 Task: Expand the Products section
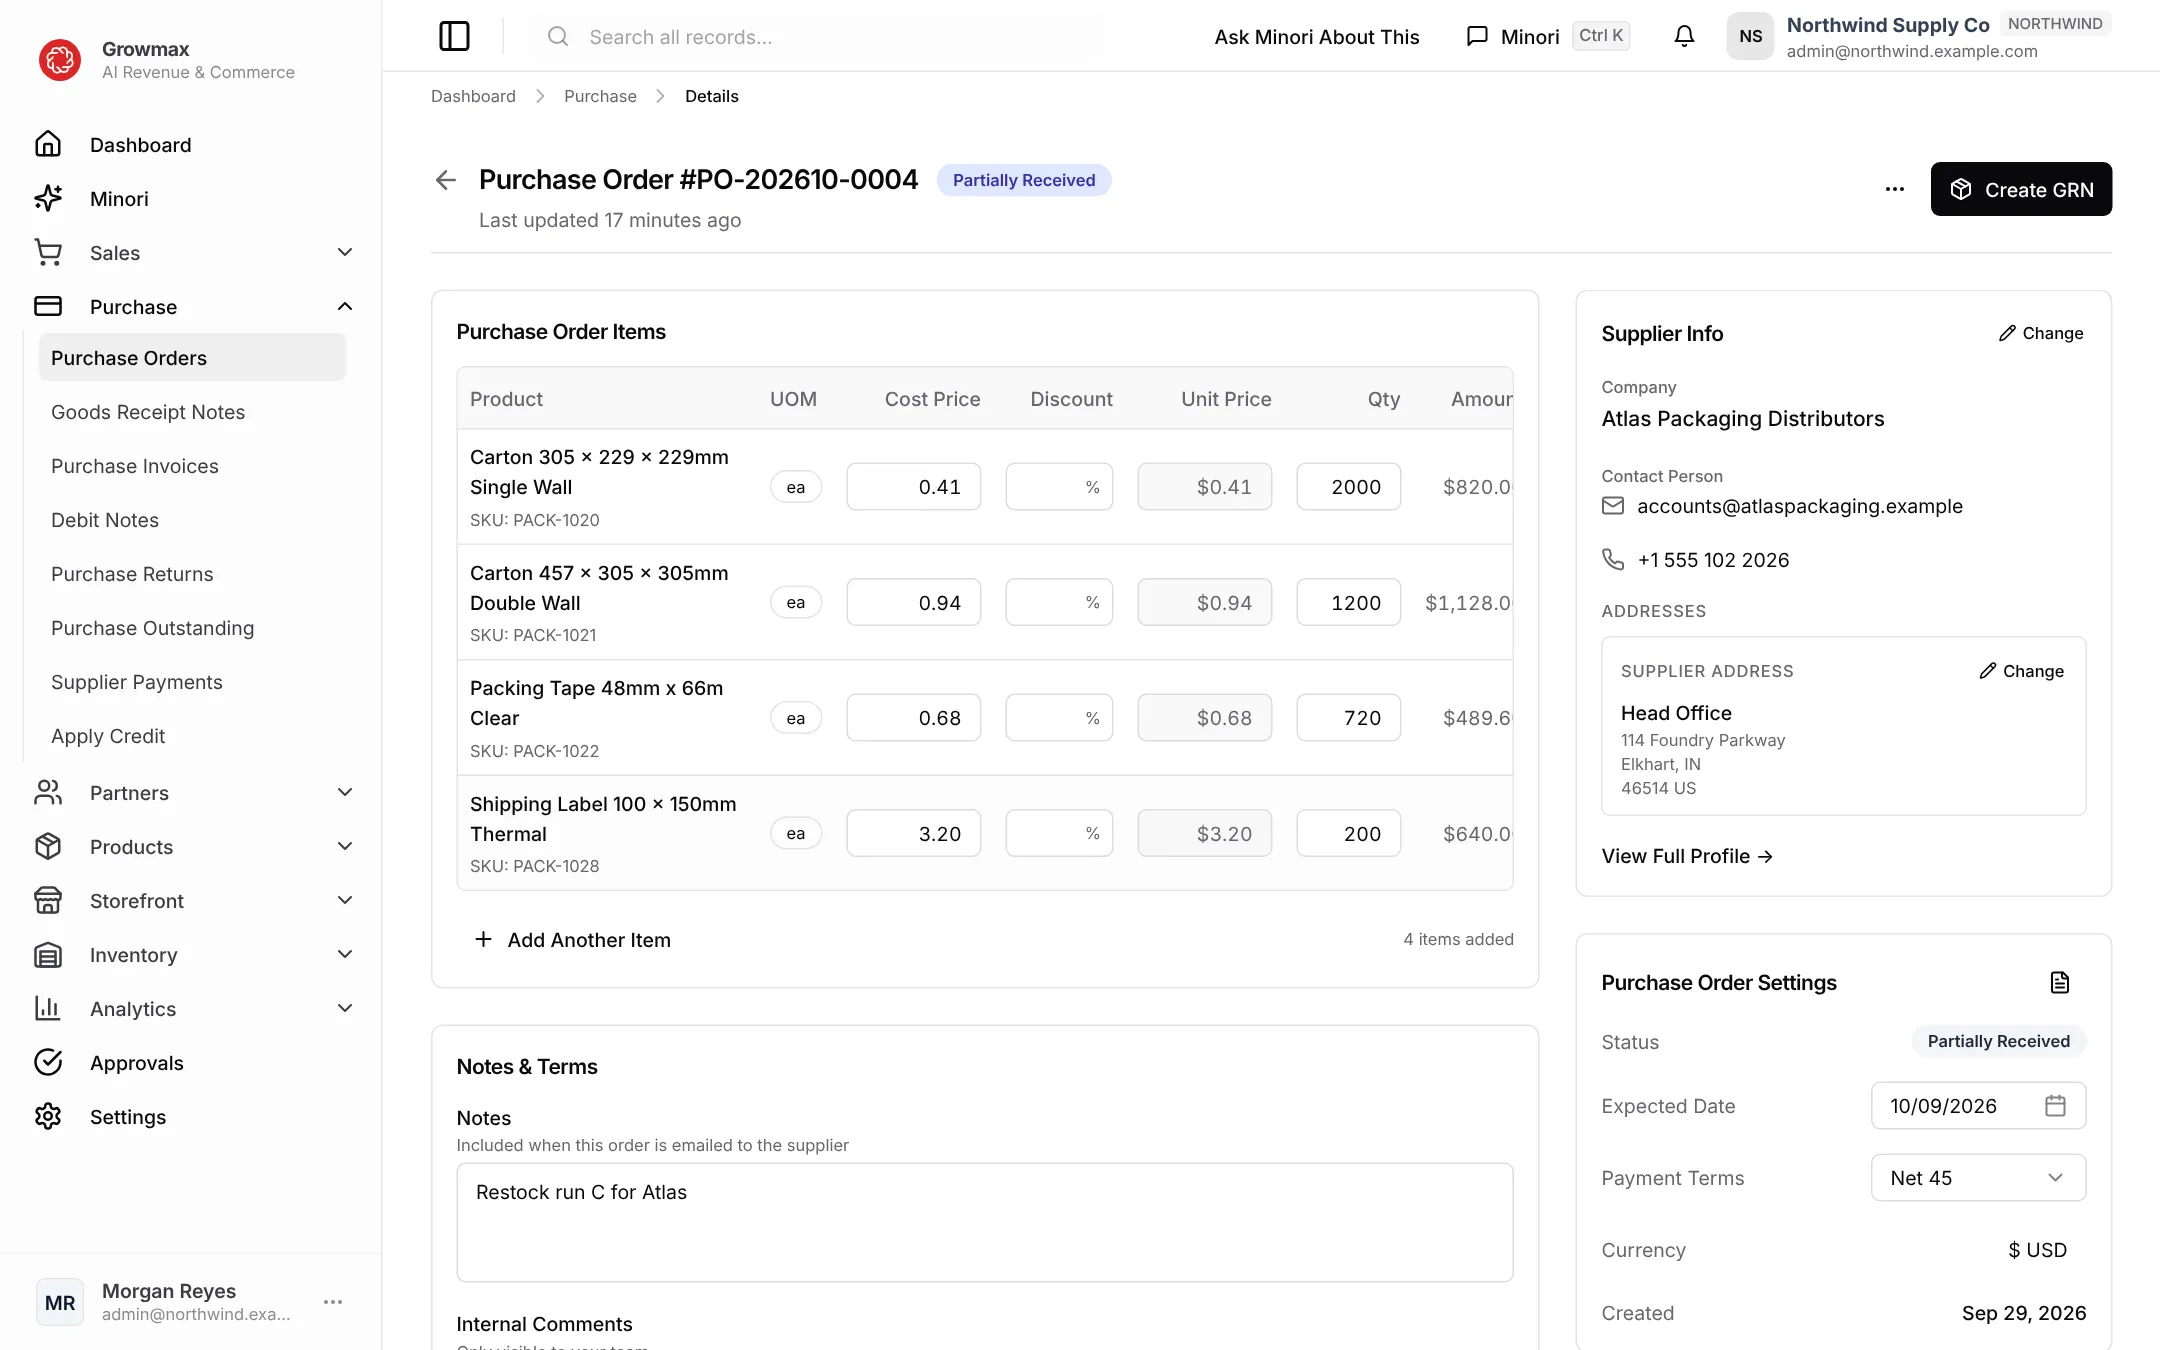[193, 846]
